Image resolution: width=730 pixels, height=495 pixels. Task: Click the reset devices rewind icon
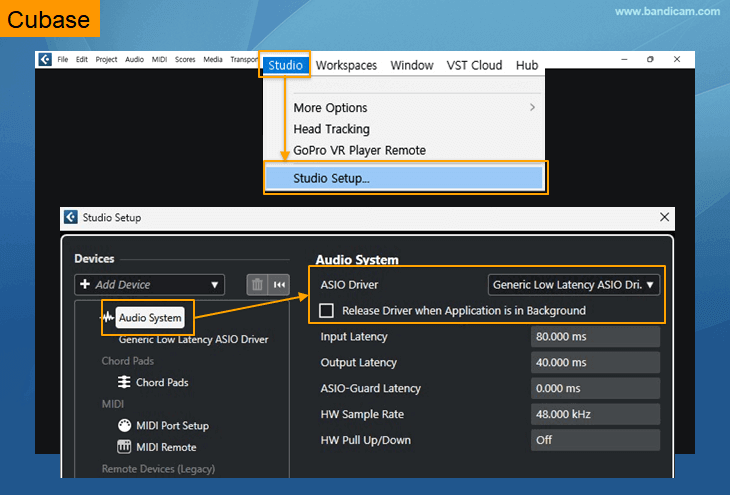coord(279,285)
